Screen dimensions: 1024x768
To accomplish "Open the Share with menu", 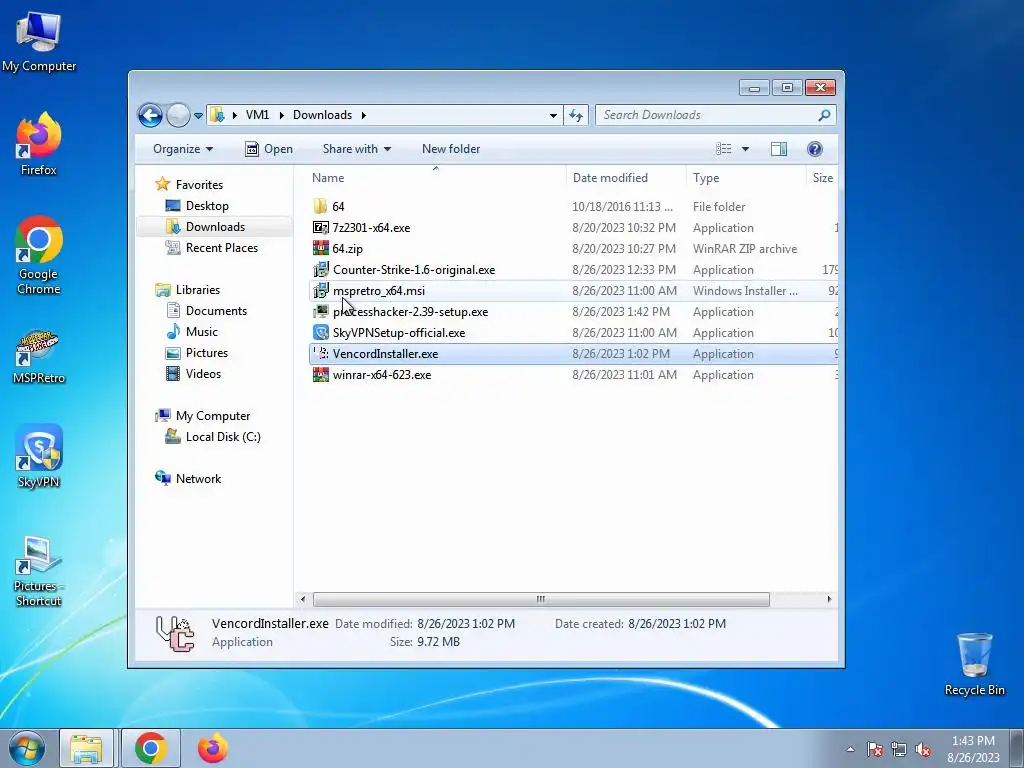I will [x=357, y=149].
